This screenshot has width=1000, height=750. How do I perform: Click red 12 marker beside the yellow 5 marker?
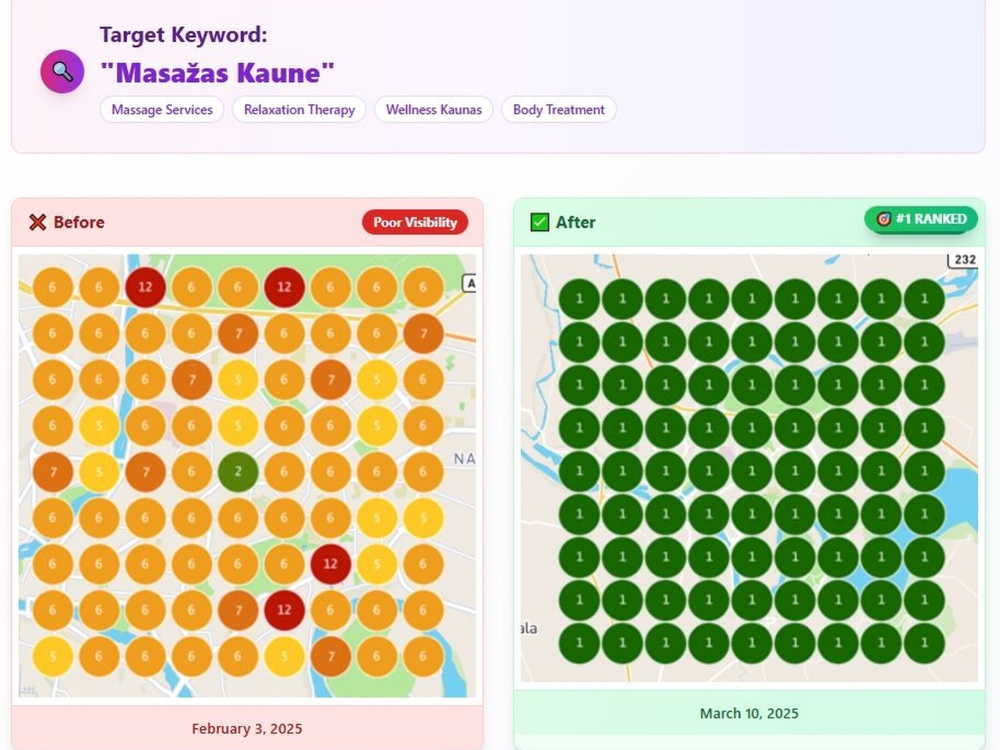pos(330,564)
